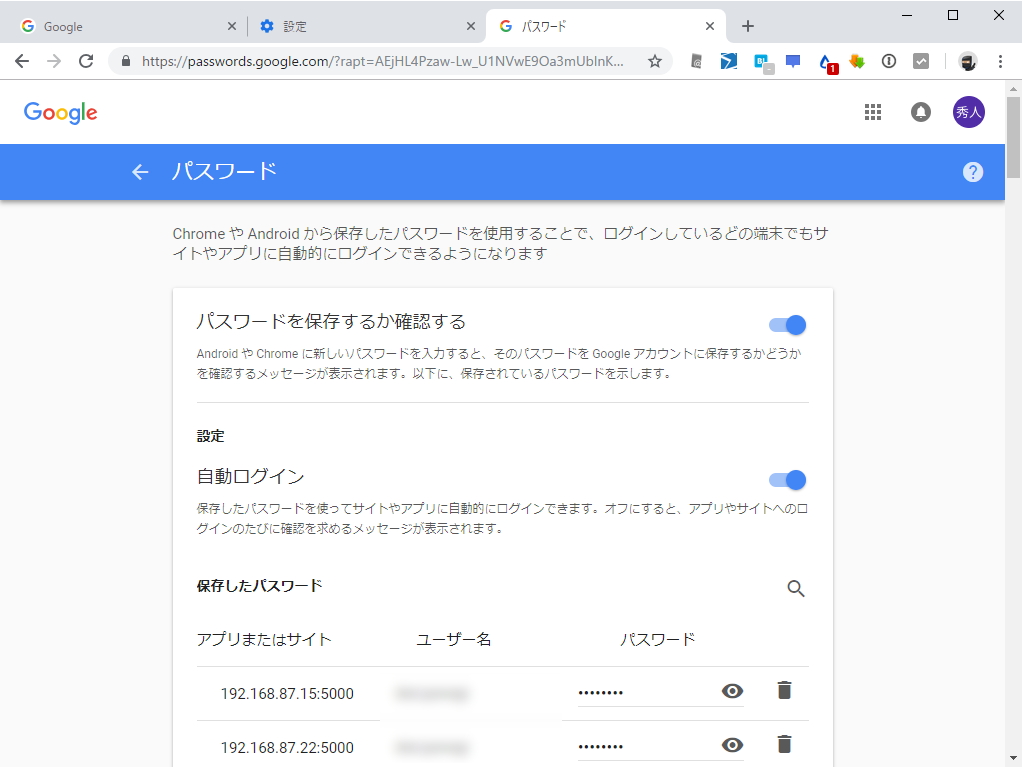Click the bookmark star in address bar
The image size is (1022, 767).
tap(654, 61)
